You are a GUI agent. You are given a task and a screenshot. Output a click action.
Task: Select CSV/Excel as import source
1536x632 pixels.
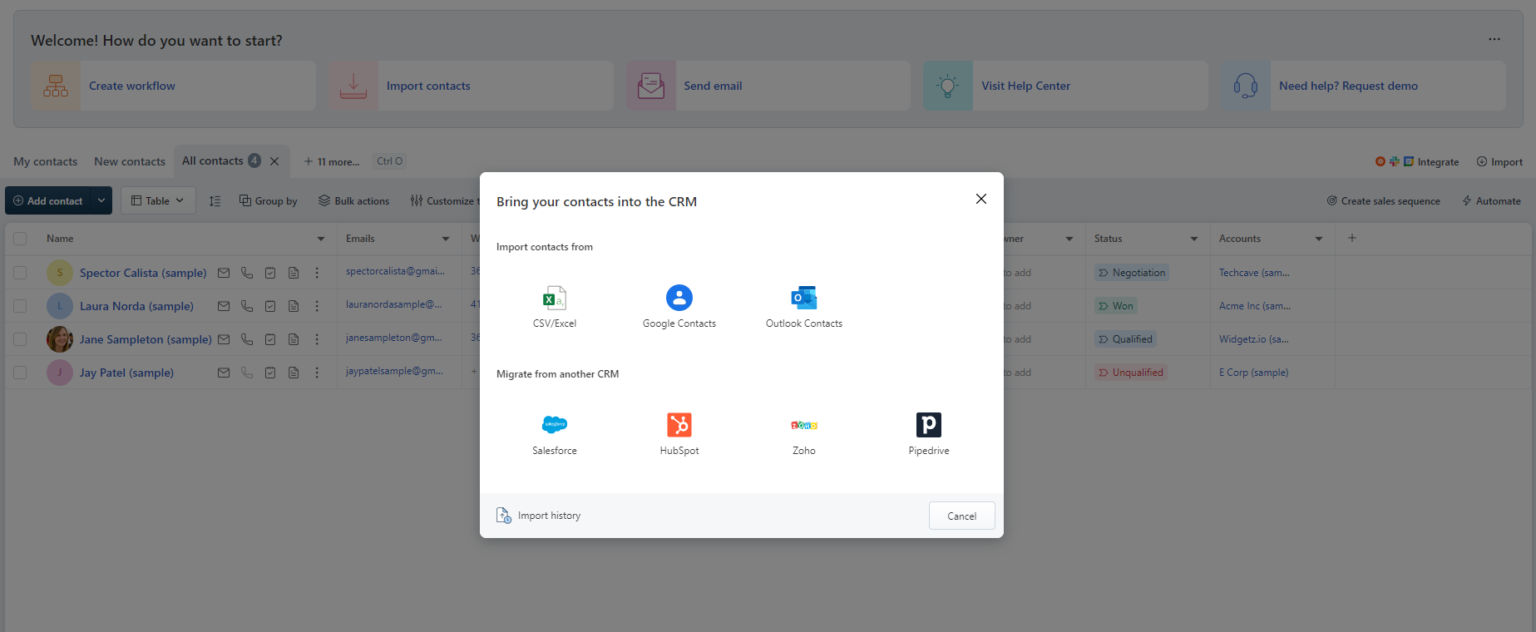click(x=554, y=305)
